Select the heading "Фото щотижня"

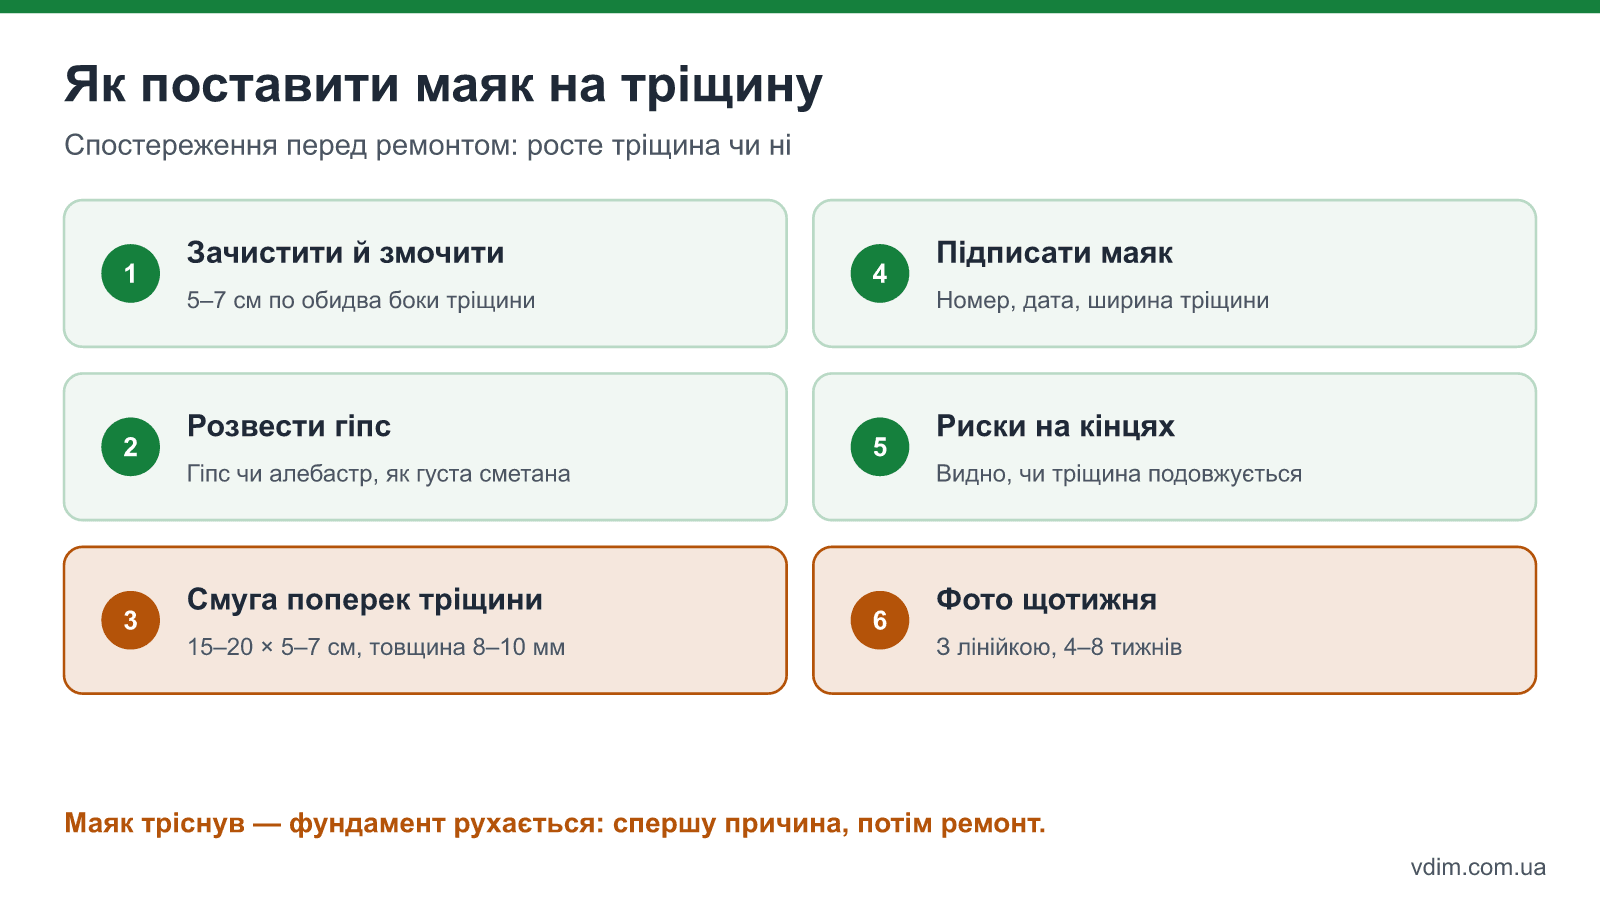pos(1046,600)
